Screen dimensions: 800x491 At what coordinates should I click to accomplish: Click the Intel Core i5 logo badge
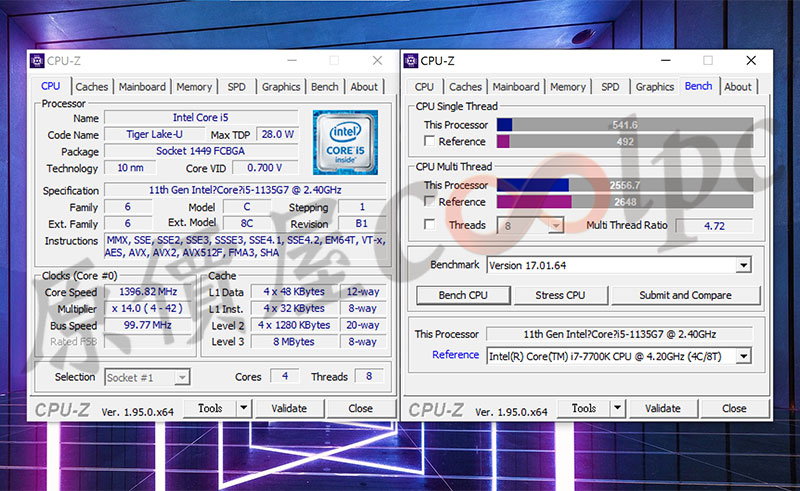tap(345, 142)
